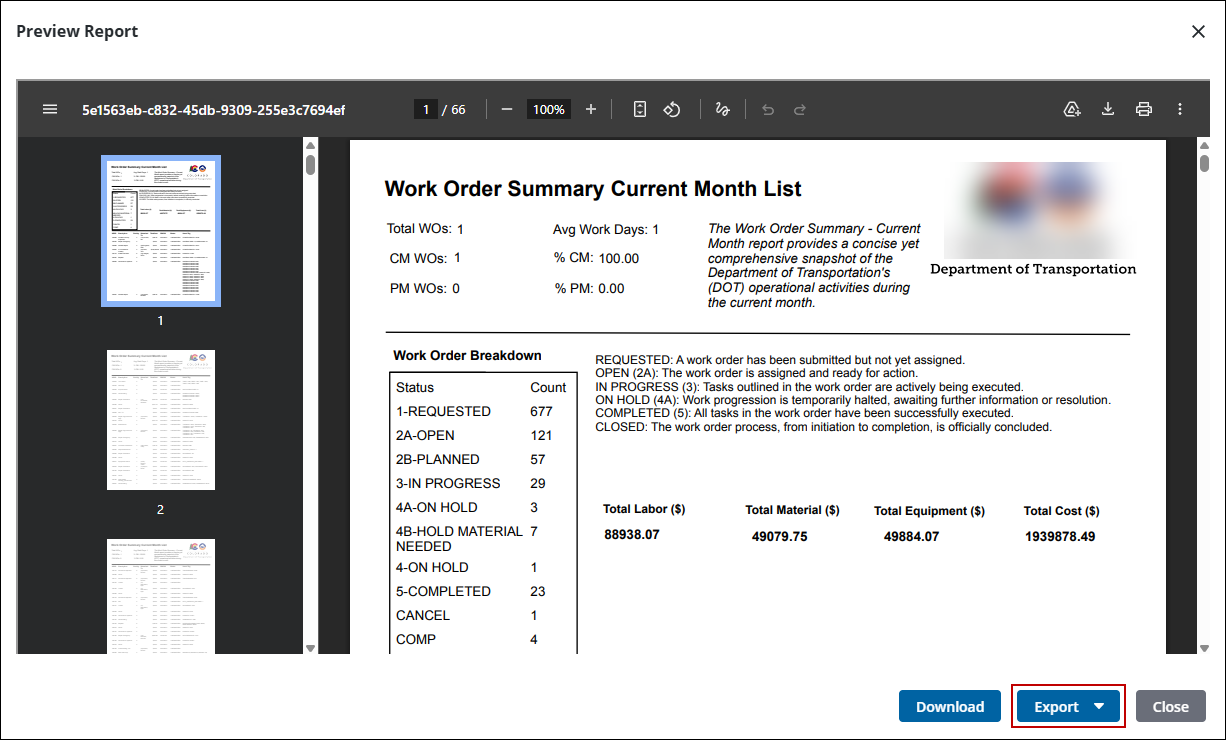Click the undo annotation arrow
Viewport: 1226px width, 740px height.
768,110
